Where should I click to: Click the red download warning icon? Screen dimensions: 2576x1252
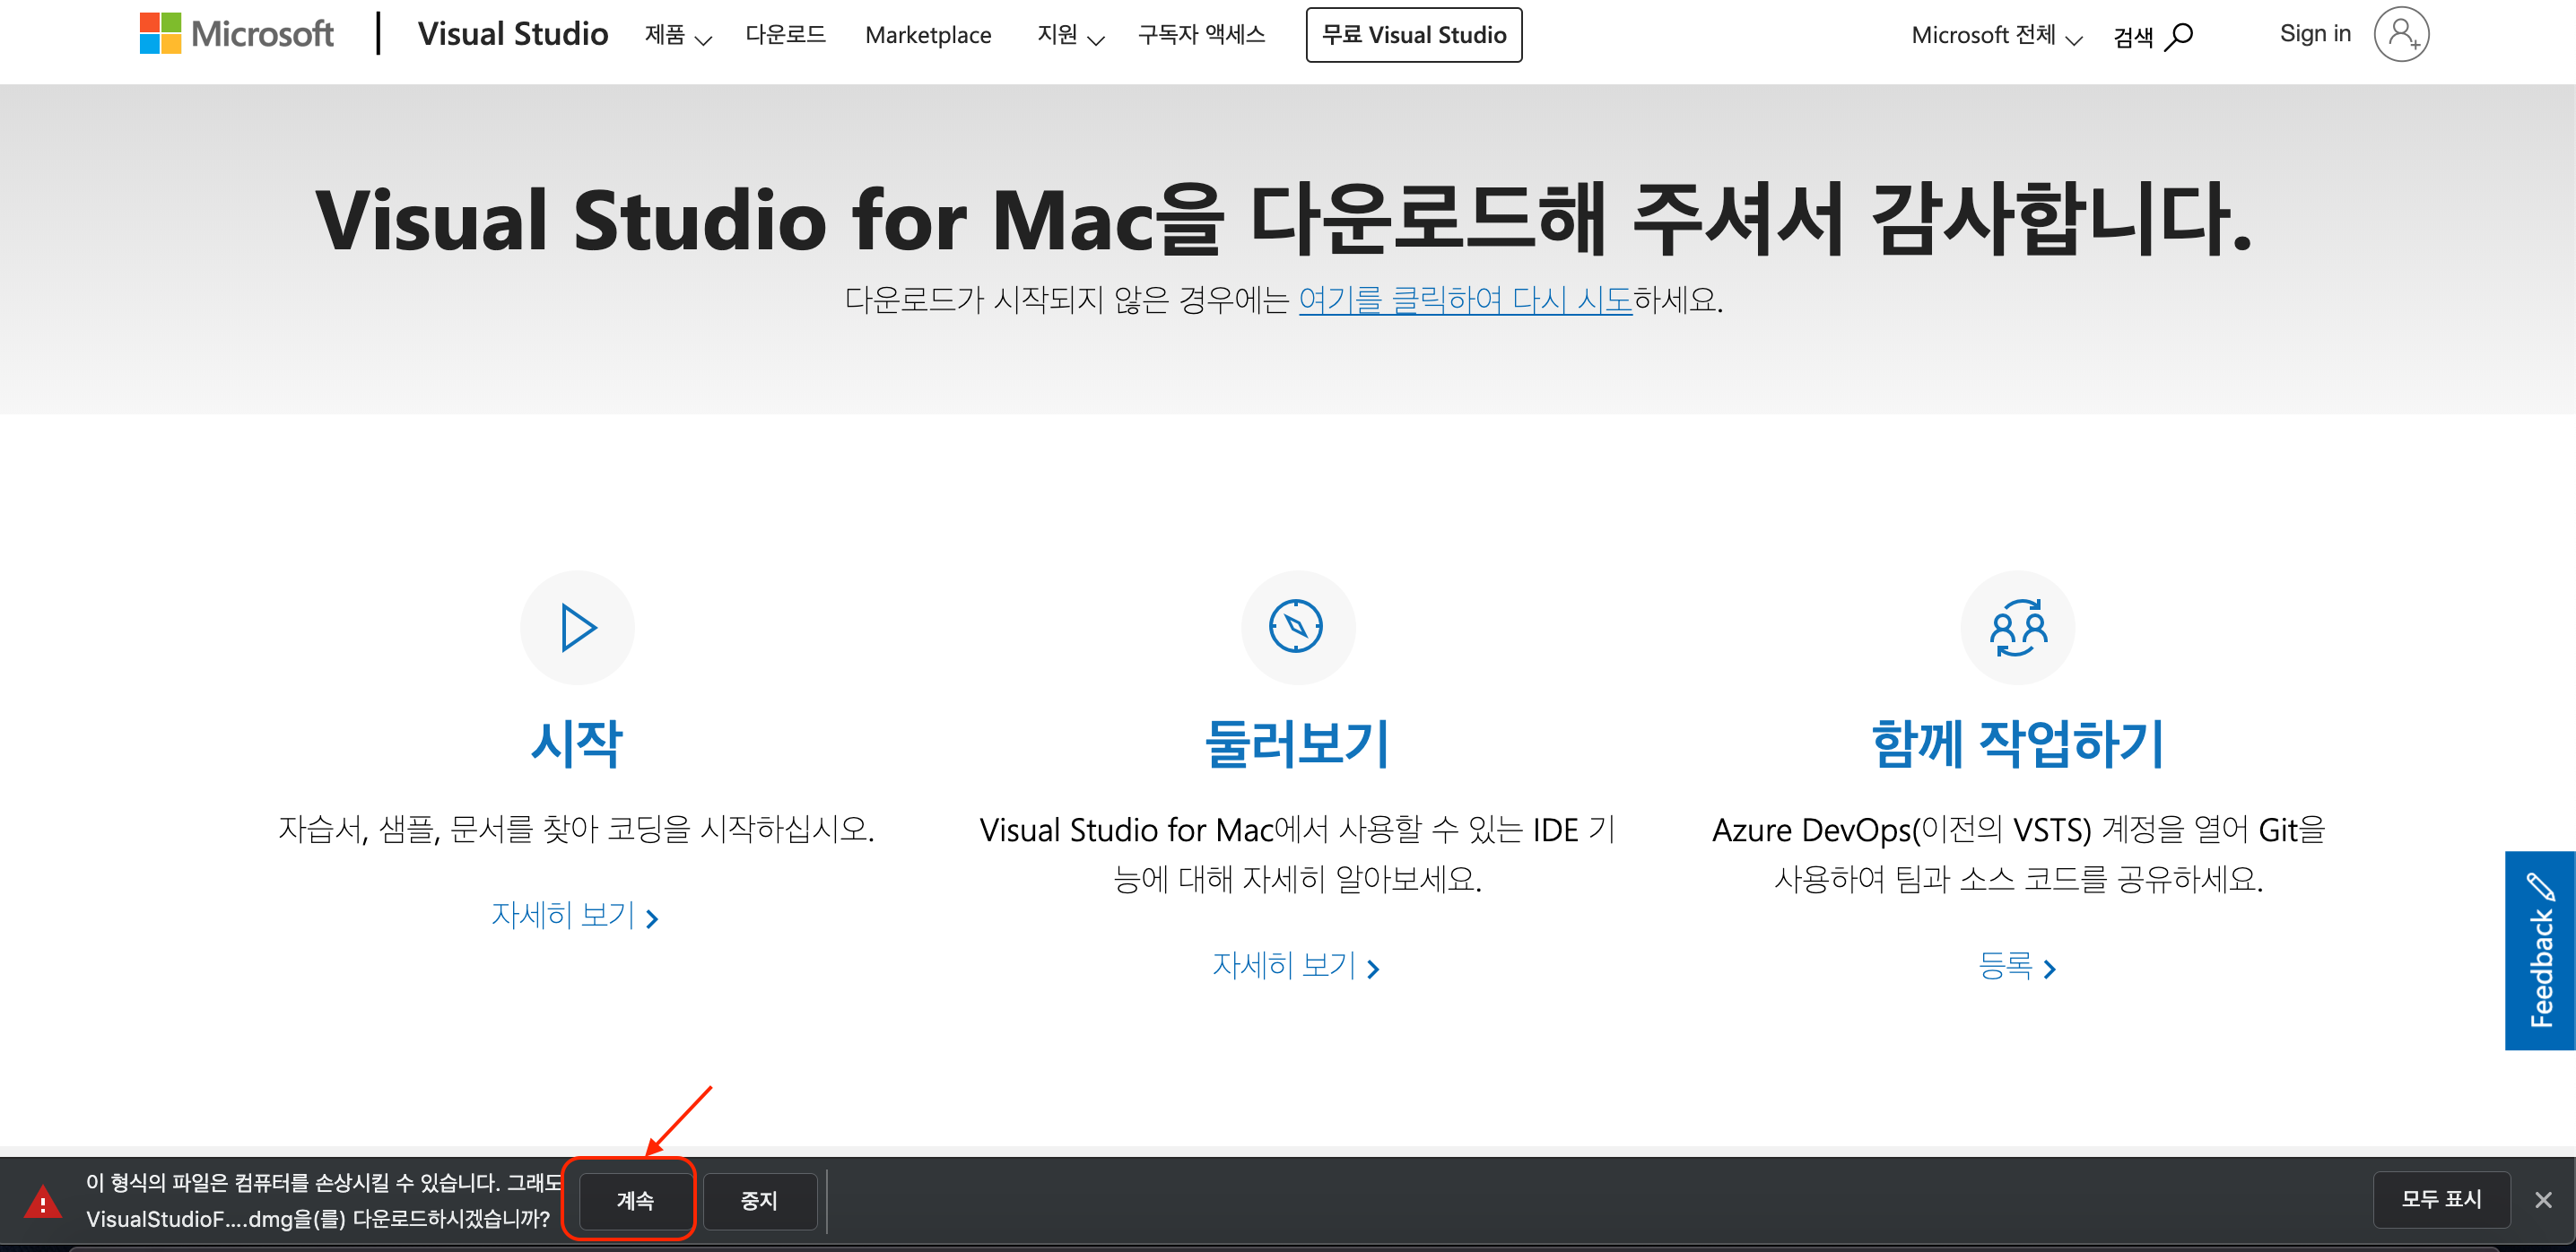tap(43, 1200)
